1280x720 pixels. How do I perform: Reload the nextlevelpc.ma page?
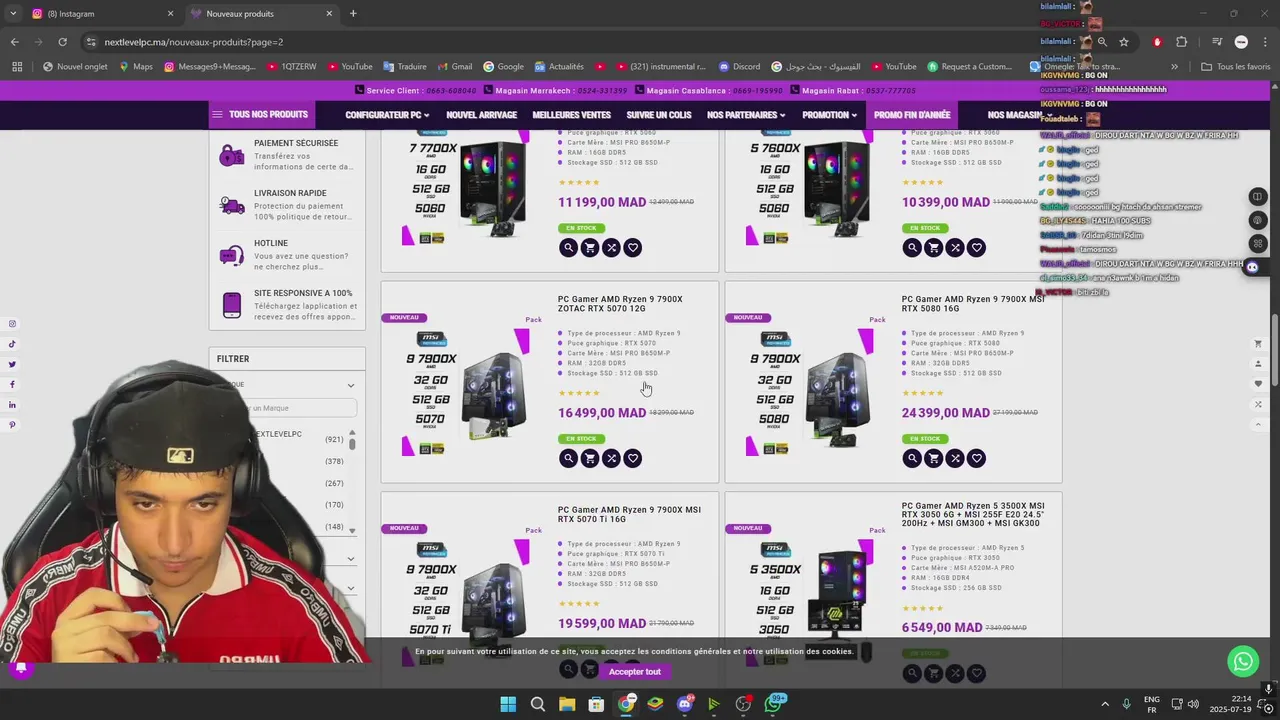[x=62, y=42]
